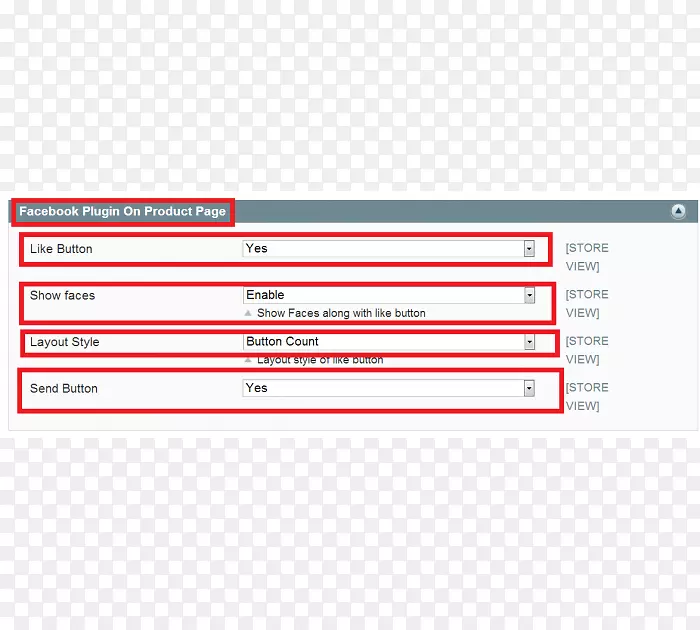Viewport: 700px width, 630px height.
Task: Open the Layout Style dropdown
Action: tap(388, 342)
